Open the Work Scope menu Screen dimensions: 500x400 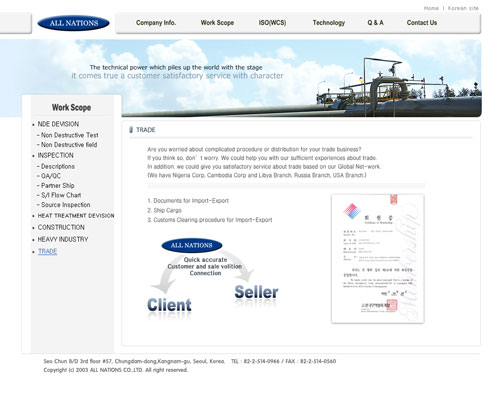tap(217, 23)
